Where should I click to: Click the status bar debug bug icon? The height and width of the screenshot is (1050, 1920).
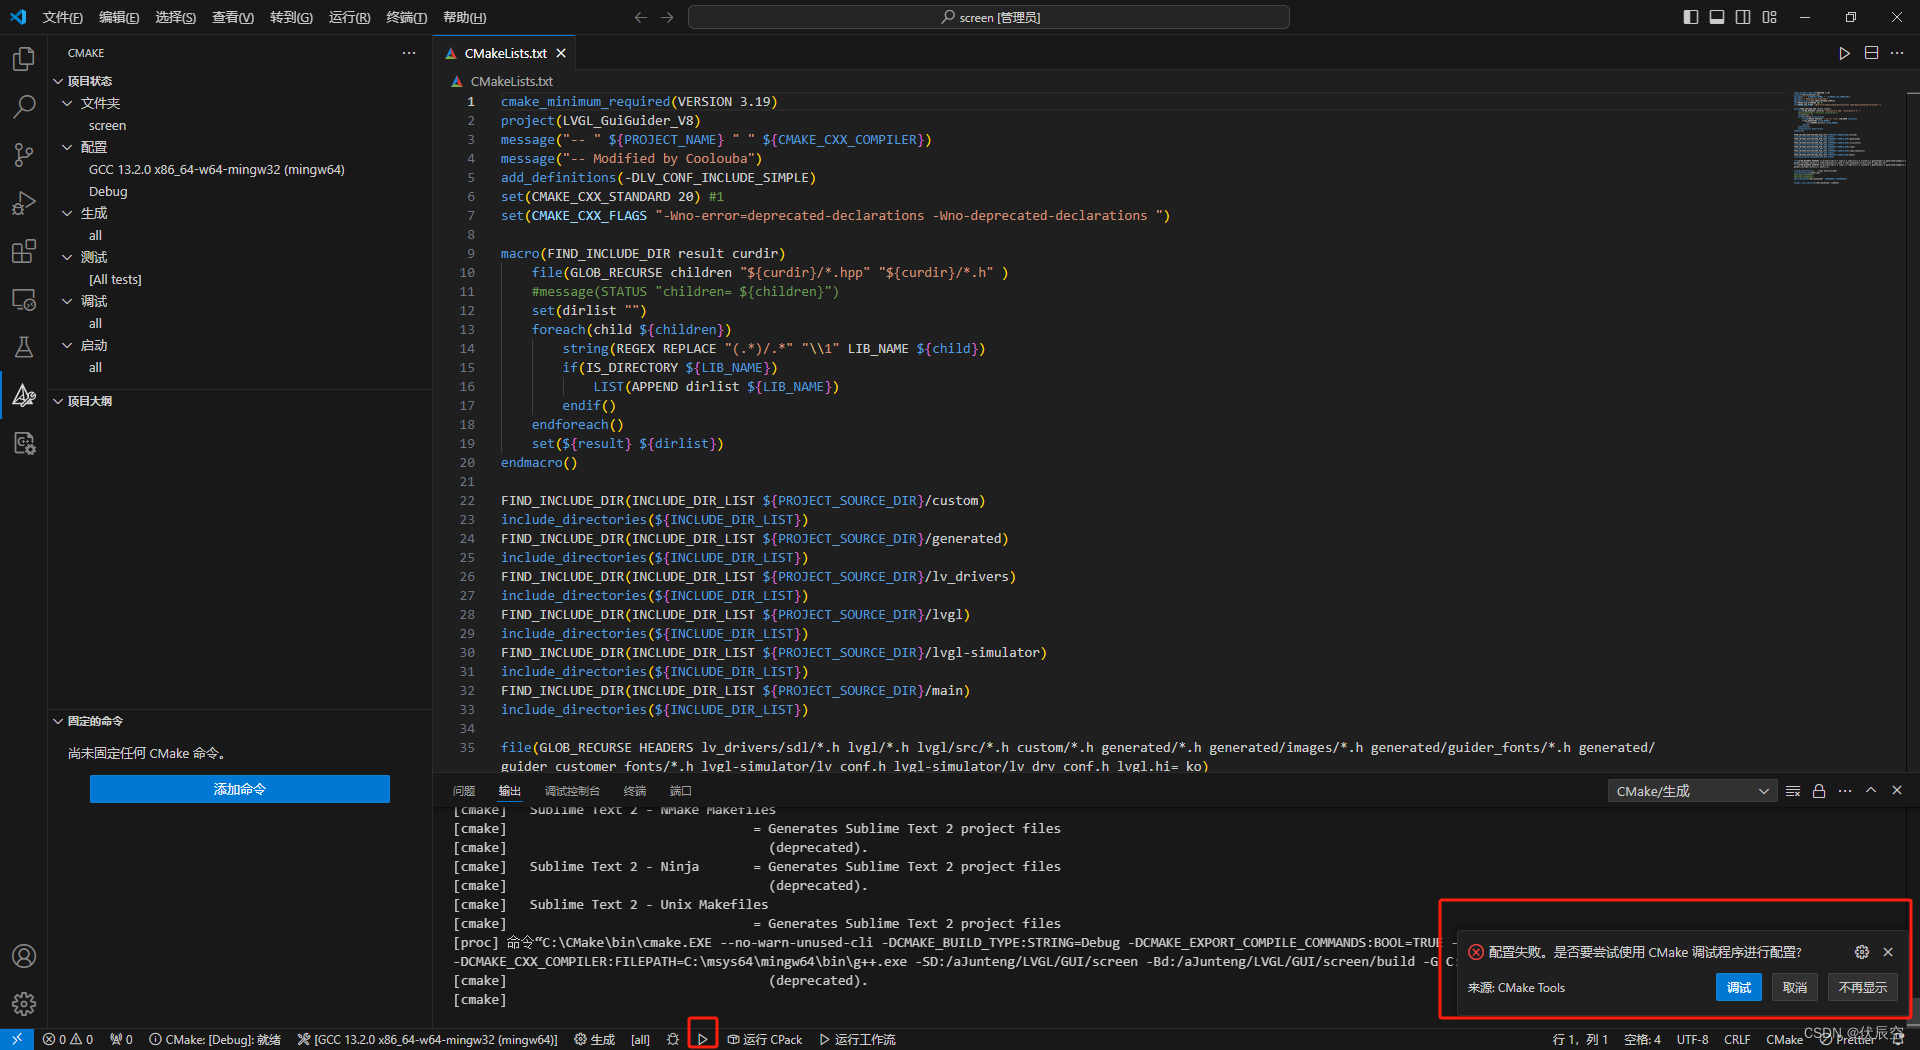pos(673,1039)
